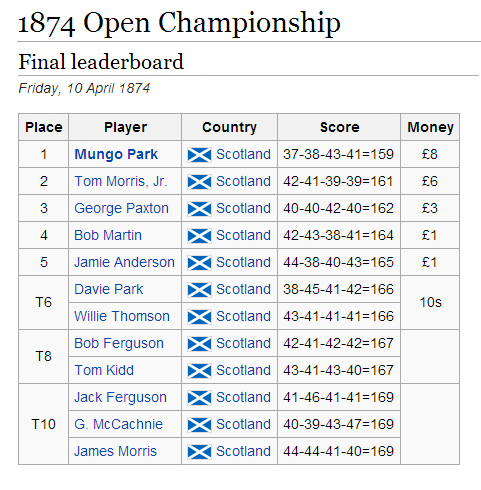Click the flag icon in Jamie Anderson row
The height and width of the screenshot is (490, 481).
point(199,263)
